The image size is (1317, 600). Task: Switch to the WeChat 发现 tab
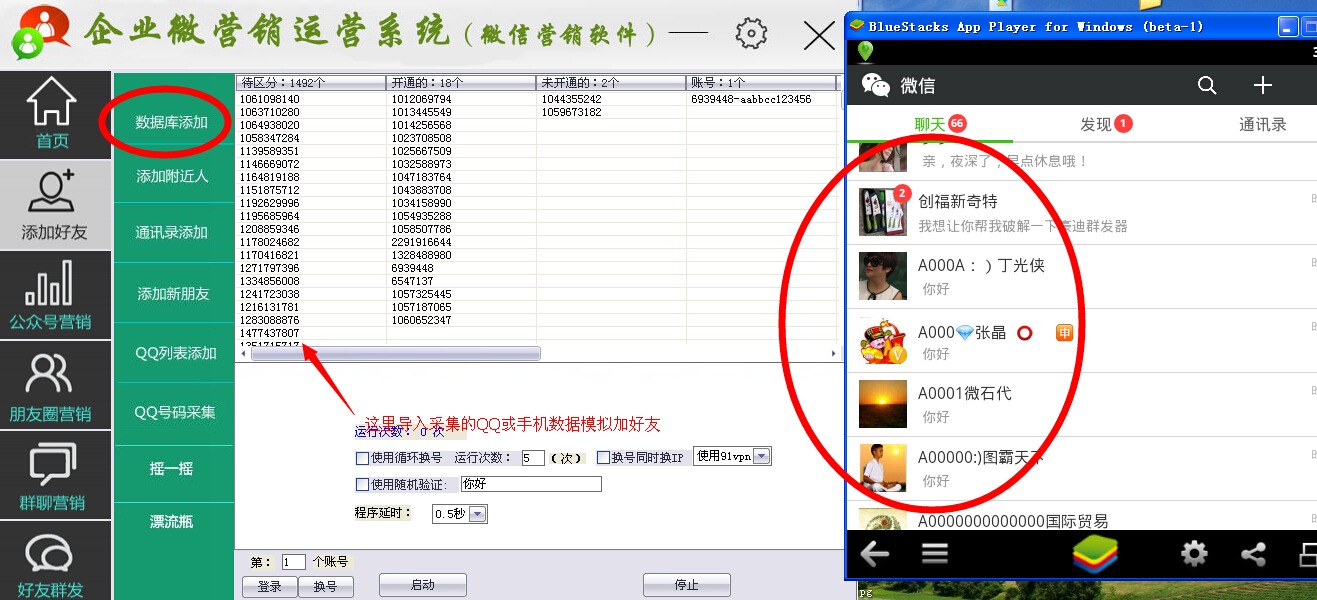point(1097,124)
